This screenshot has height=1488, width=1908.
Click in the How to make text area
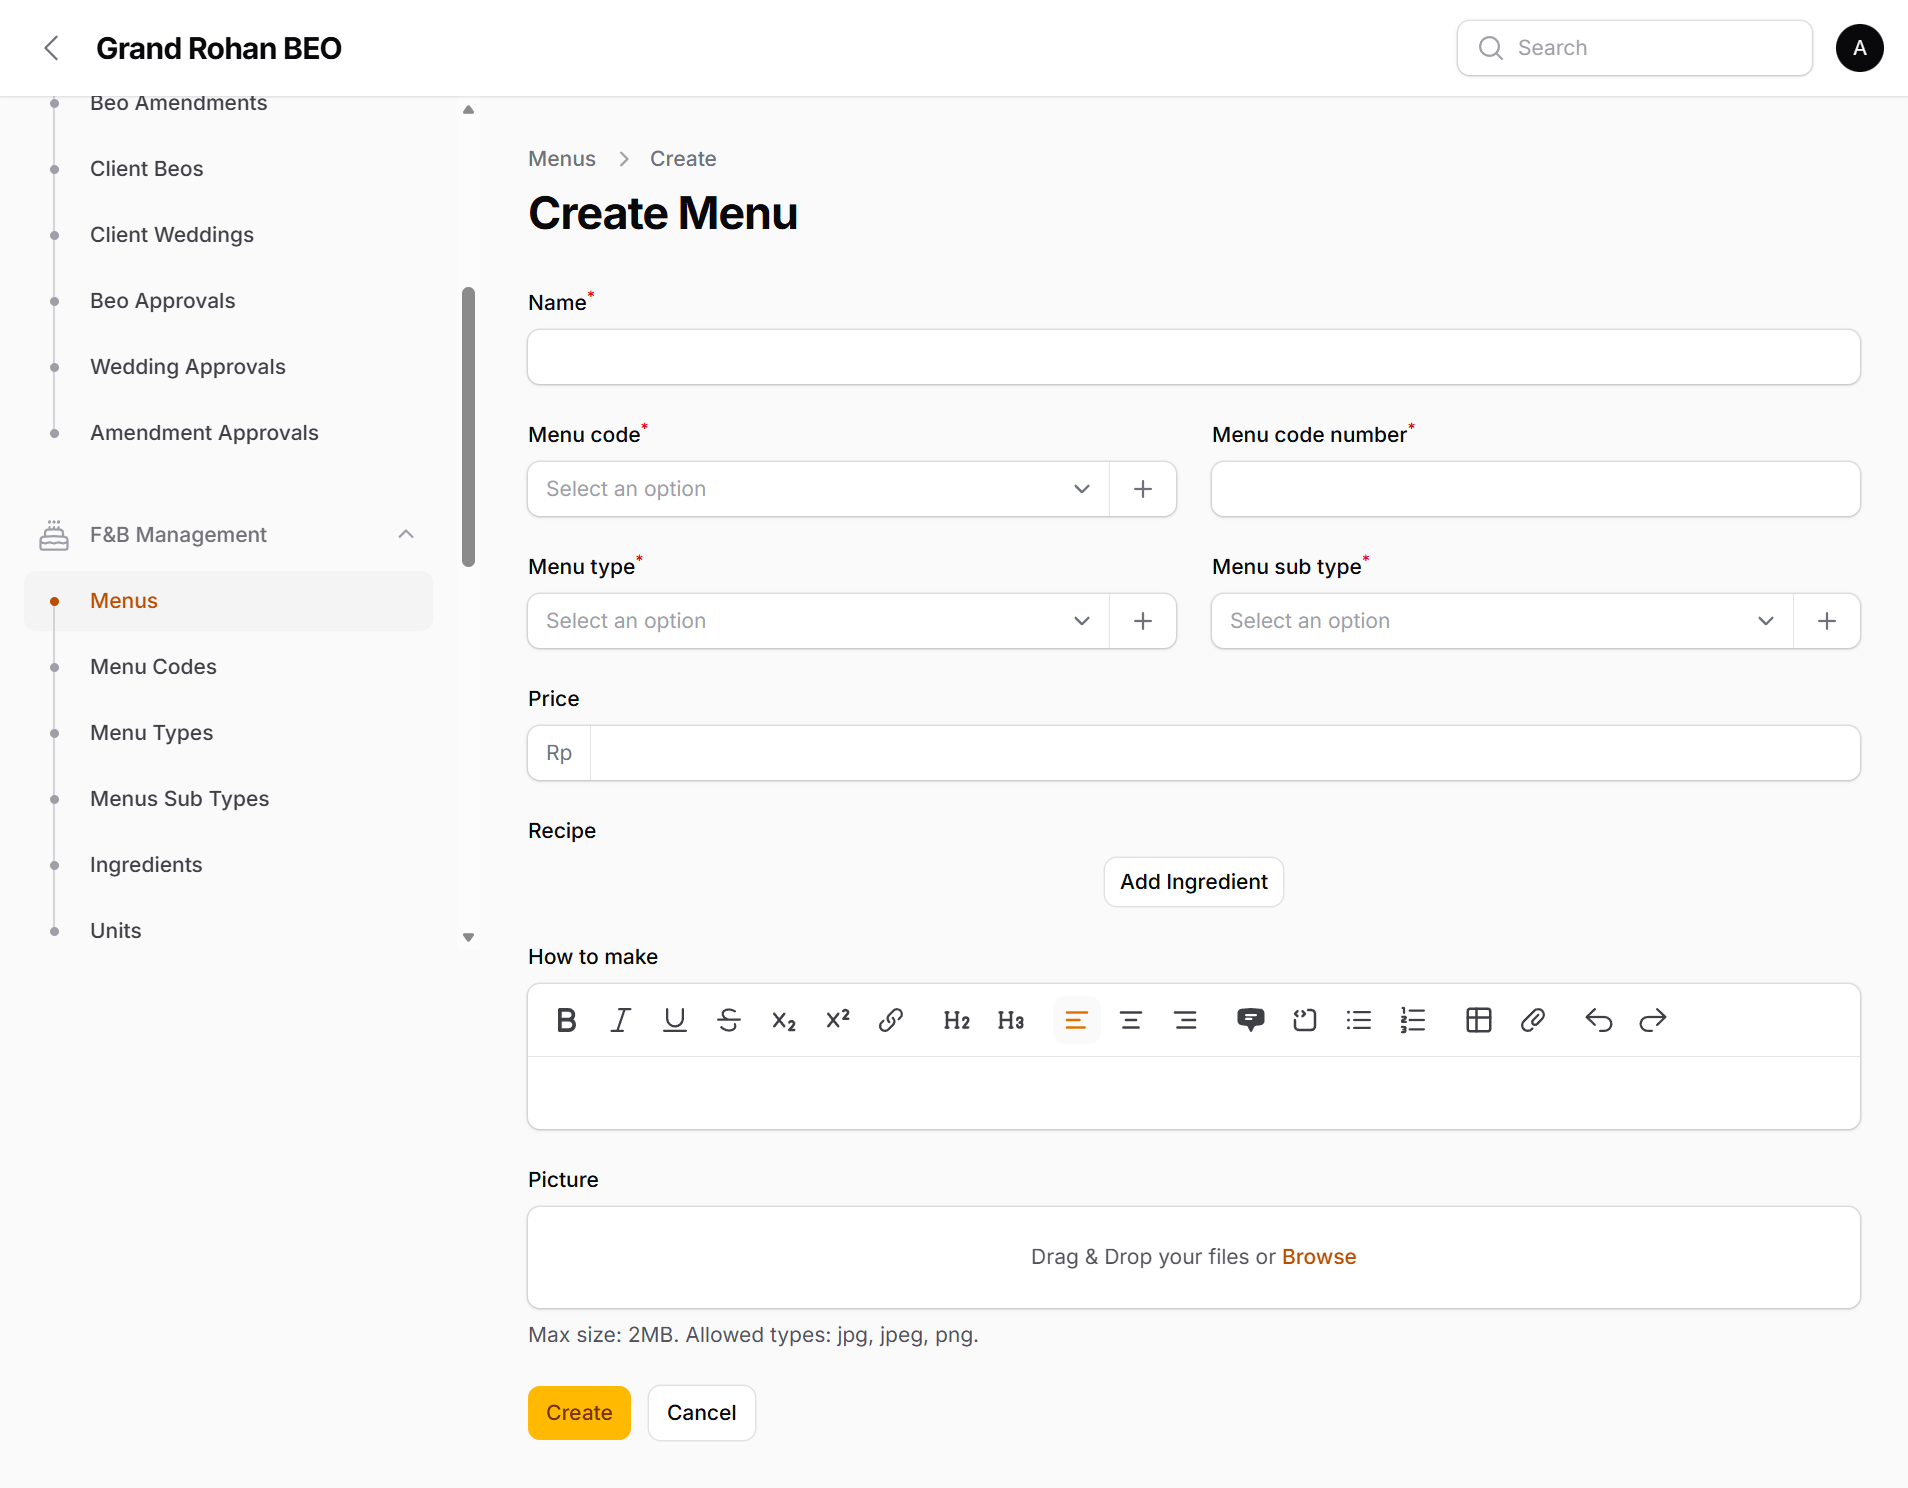pyautogui.click(x=1194, y=1093)
